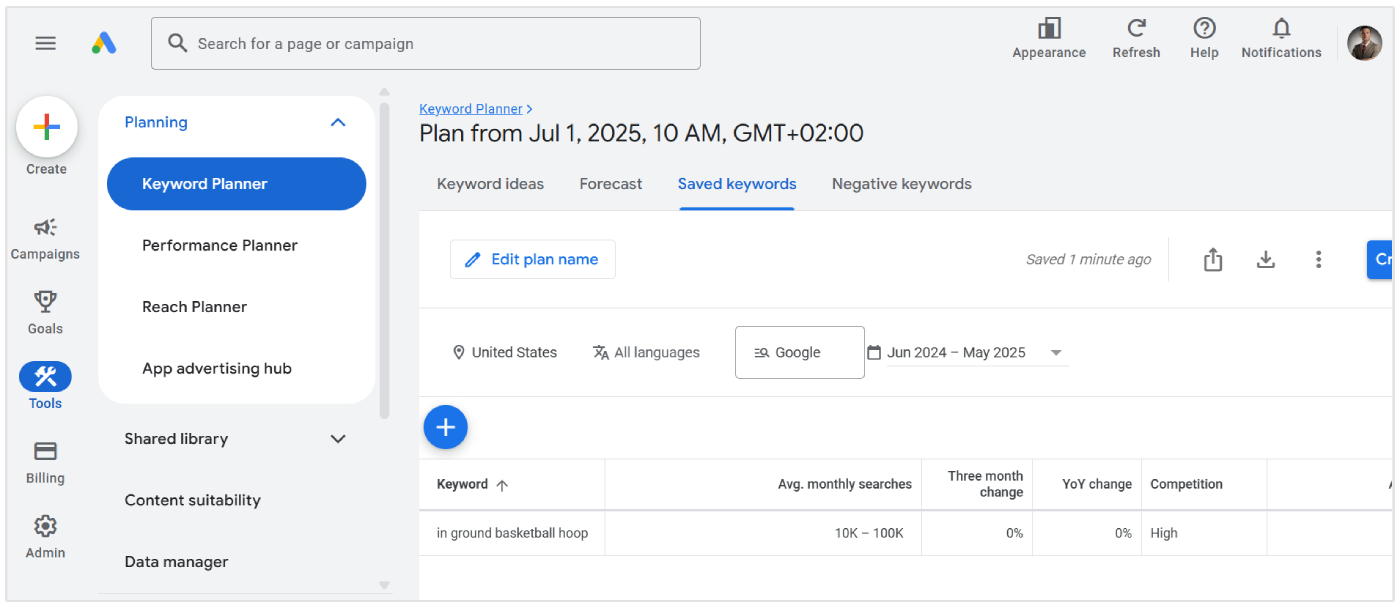Click the share icon next to download

[1213, 259]
